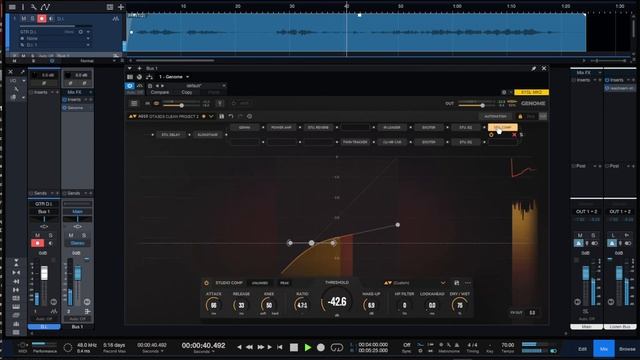
Task: Toggle PEAK detection in Studio Comp
Action: (x=284, y=283)
